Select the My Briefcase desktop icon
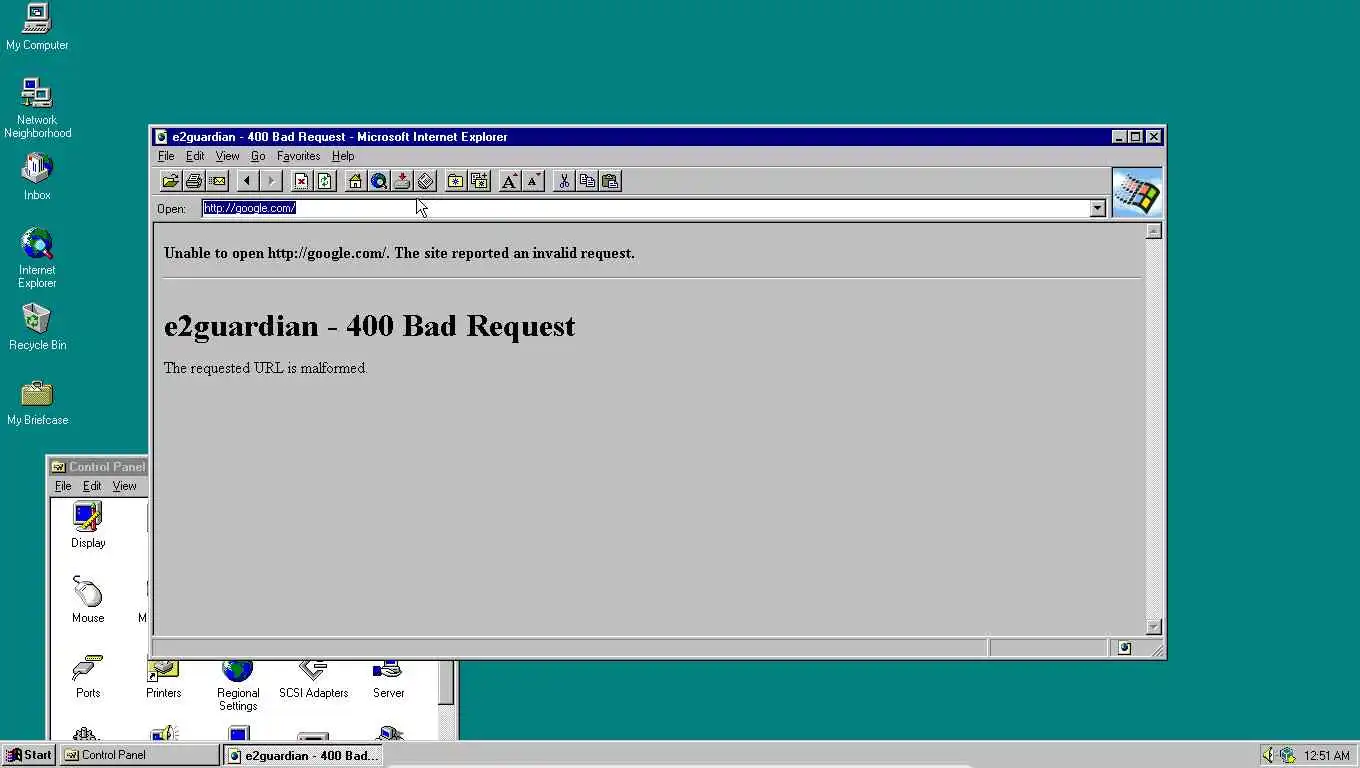 coord(37,402)
